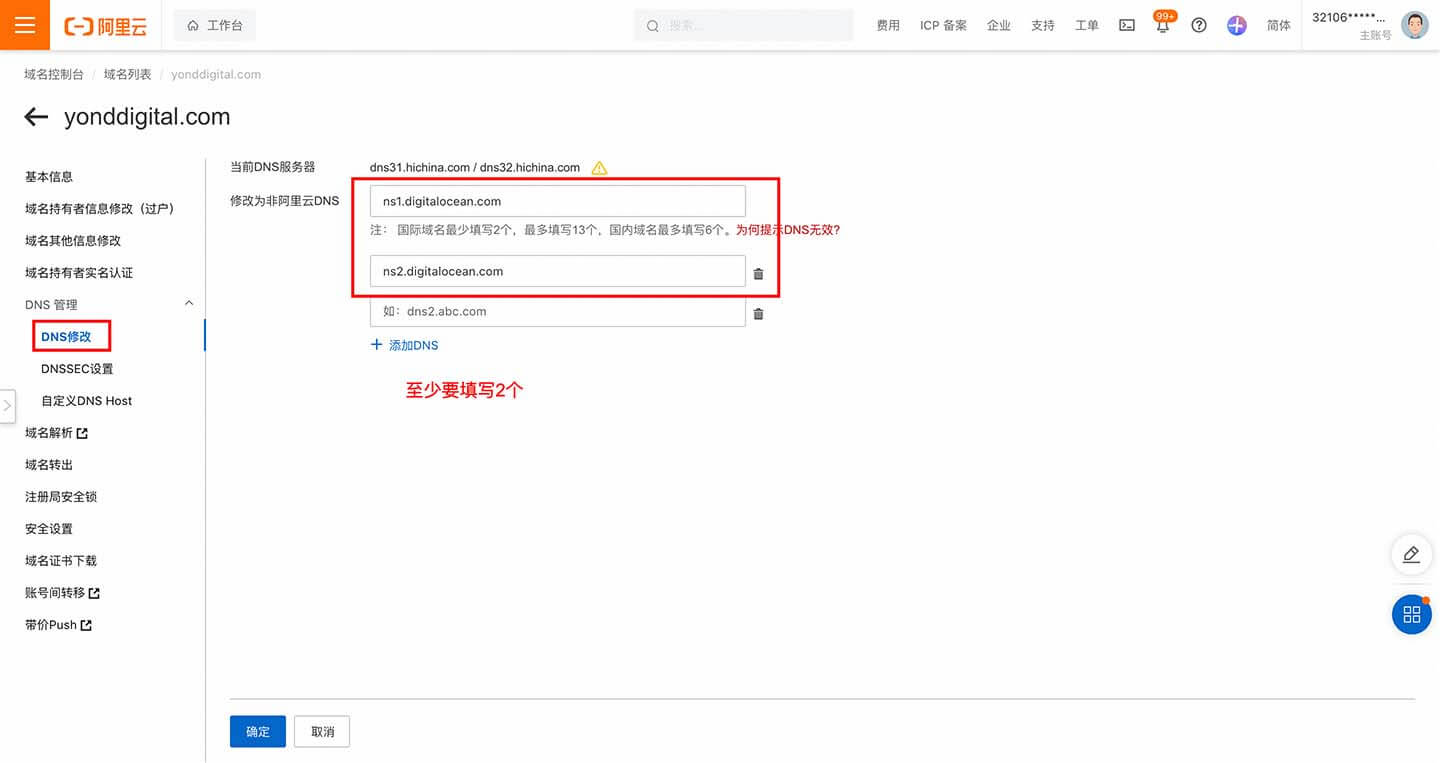Select 自定义DNS Host
The image size is (1440, 763).
point(86,401)
